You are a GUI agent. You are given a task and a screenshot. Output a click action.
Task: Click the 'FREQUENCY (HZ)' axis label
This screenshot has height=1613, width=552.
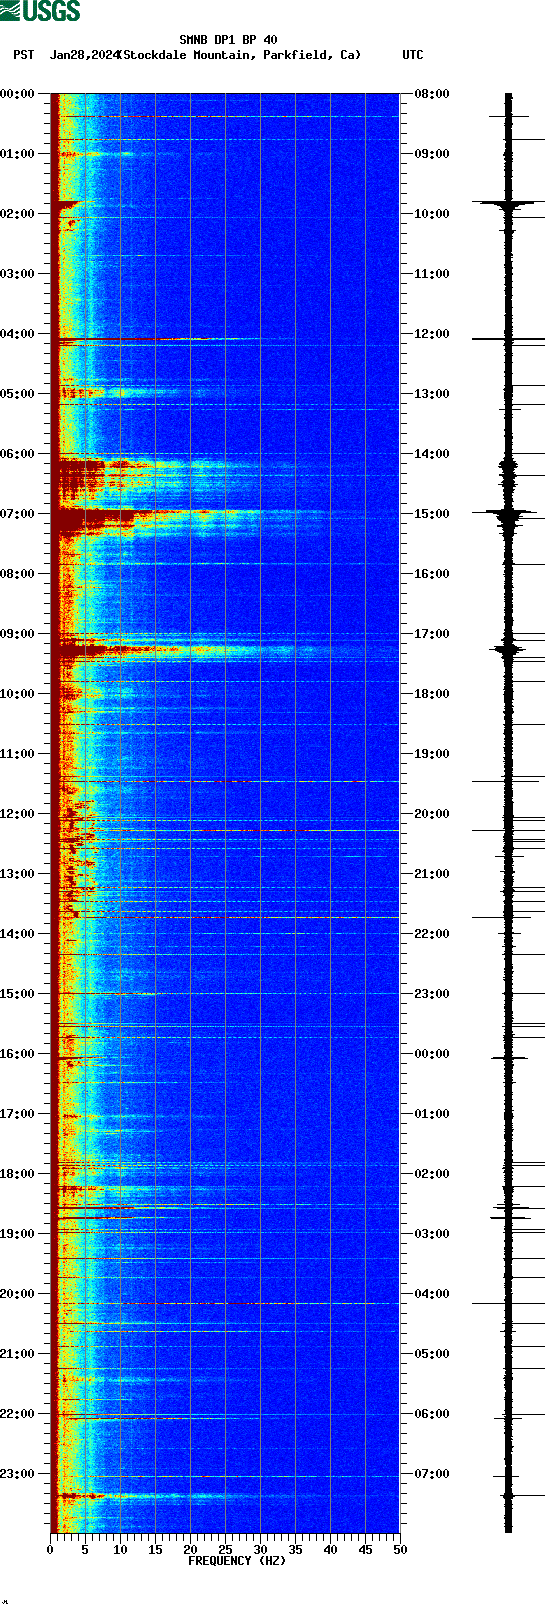coord(237,1561)
